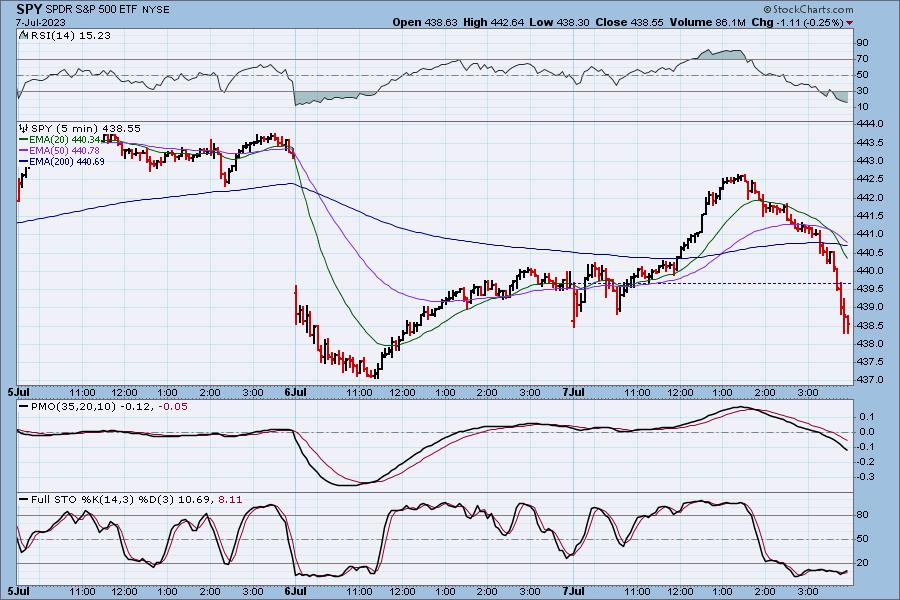Screen dimensions: 900x600
Task: Click the PMO(35,20,10) -0.12 label
Action: click(x=92, y=406)
